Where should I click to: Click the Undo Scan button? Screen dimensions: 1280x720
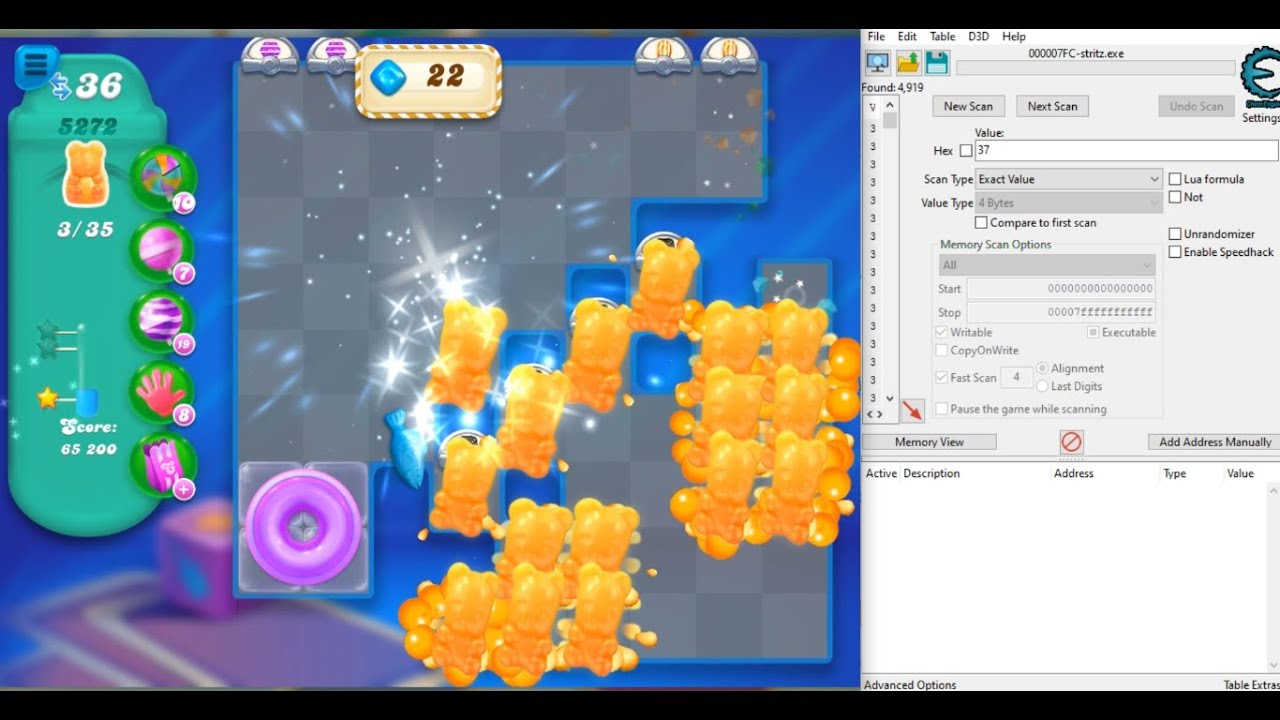1196,106
